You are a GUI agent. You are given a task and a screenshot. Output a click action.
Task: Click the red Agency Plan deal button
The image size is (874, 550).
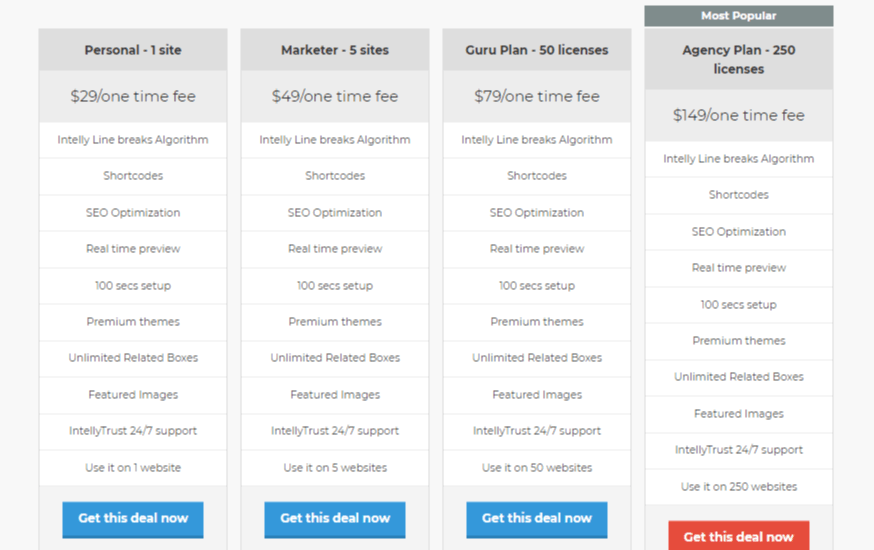point(738,536)
